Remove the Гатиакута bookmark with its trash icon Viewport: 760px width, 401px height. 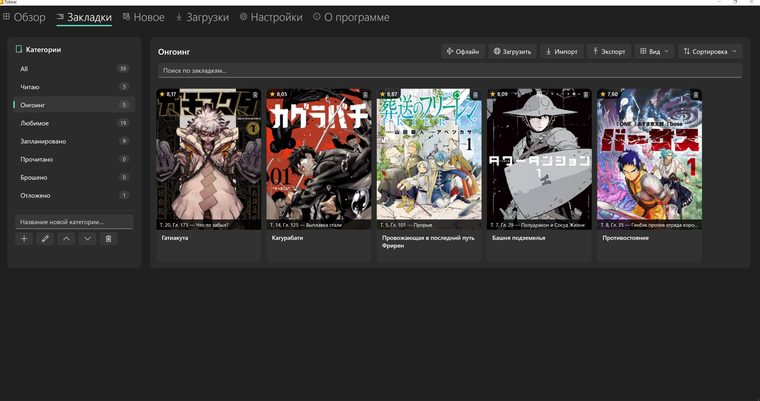pos(255,95)
